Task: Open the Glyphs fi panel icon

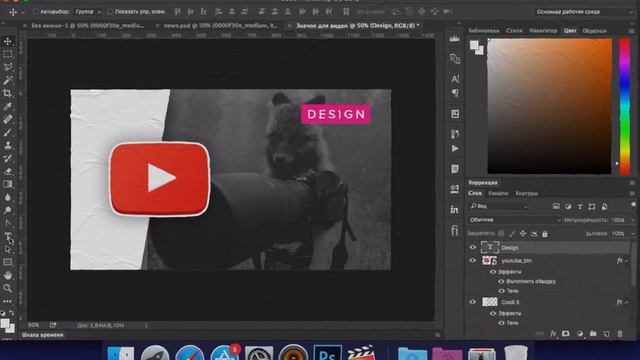Action: point(455,231)
